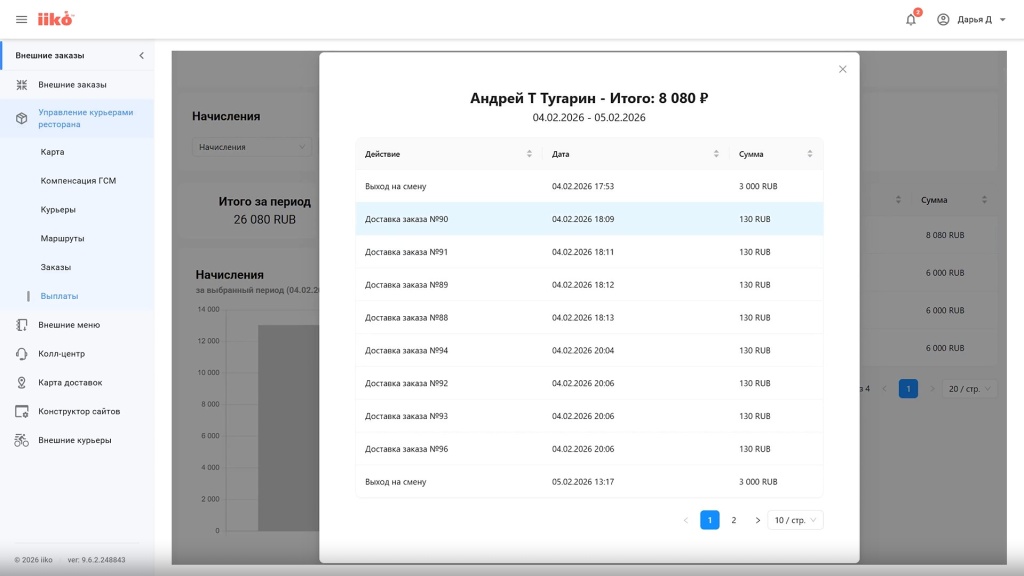Select row Доставка заказа №88
Viewport: 1024px width, 576px height.
click(589, 317)
